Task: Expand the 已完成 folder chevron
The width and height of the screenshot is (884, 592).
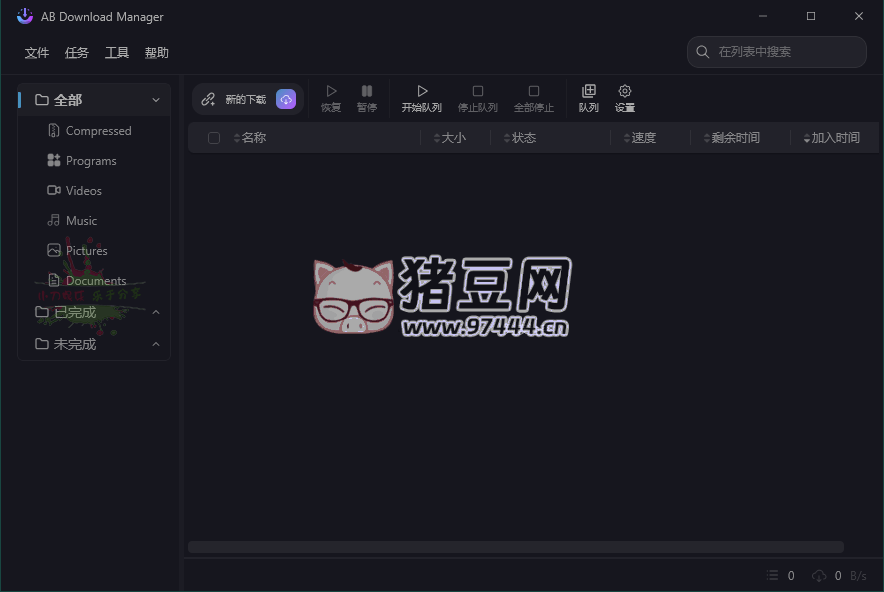Action: tap(156, 313)
